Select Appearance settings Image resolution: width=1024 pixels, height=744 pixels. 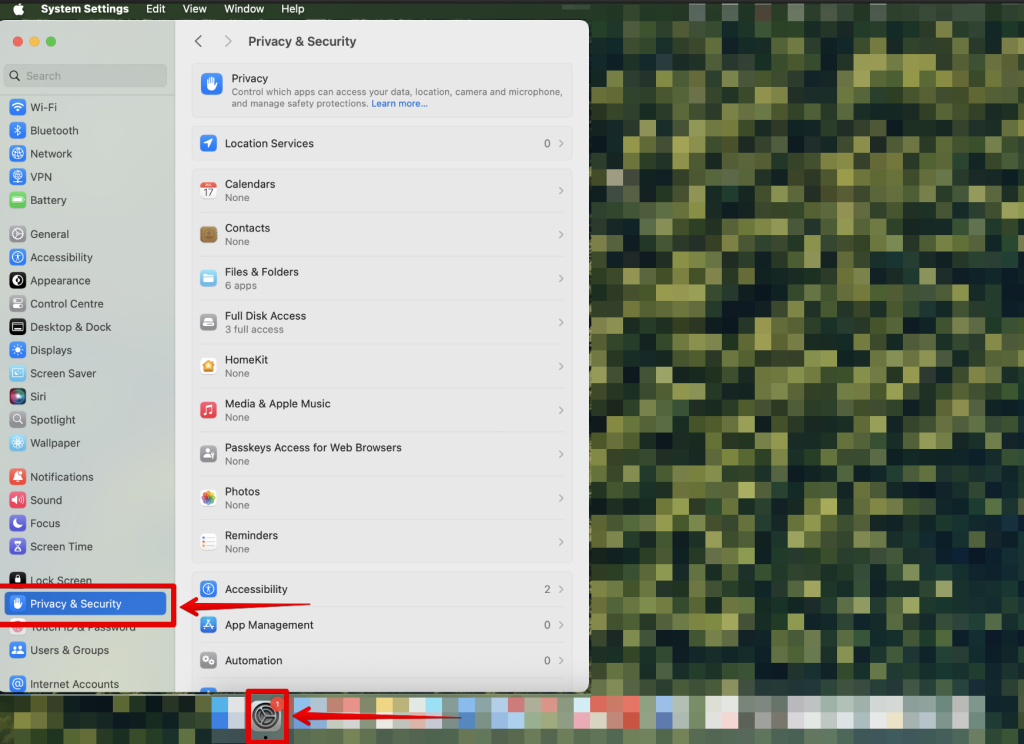pos(86,280)
